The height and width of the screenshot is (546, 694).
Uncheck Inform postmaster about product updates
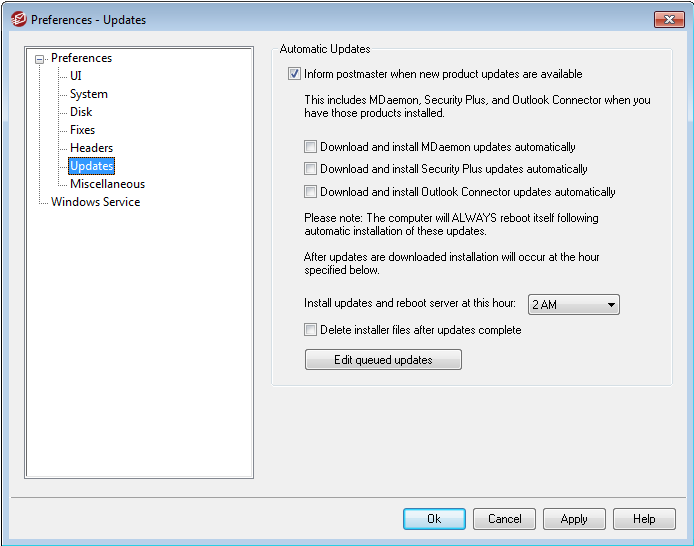pyautogui.click(x=294, y=74)
